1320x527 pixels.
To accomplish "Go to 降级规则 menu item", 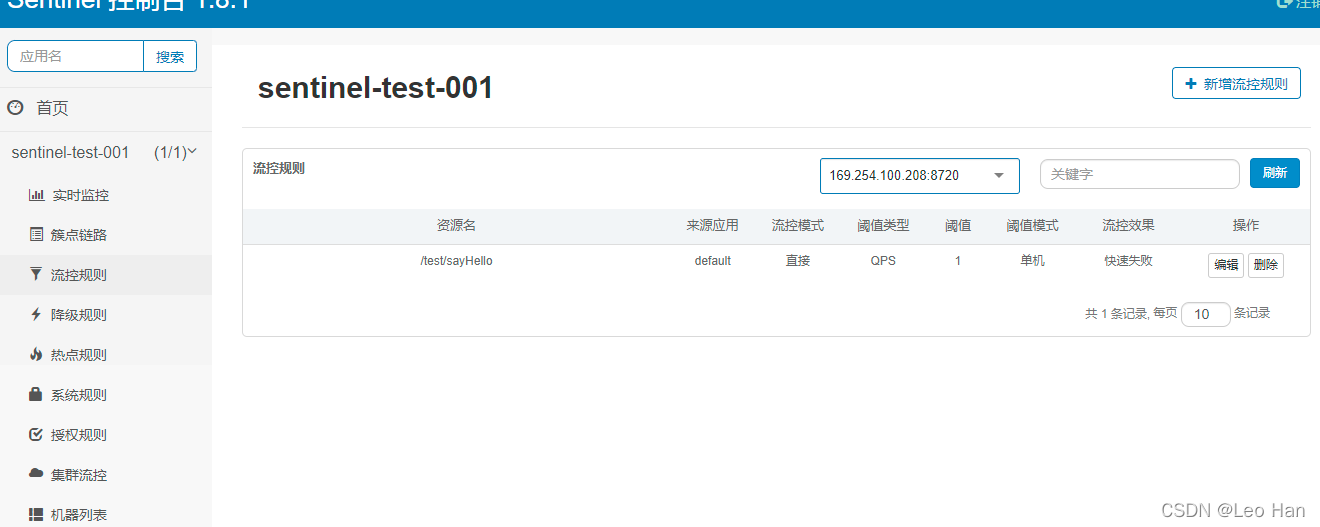I will (x=79, y=315).
